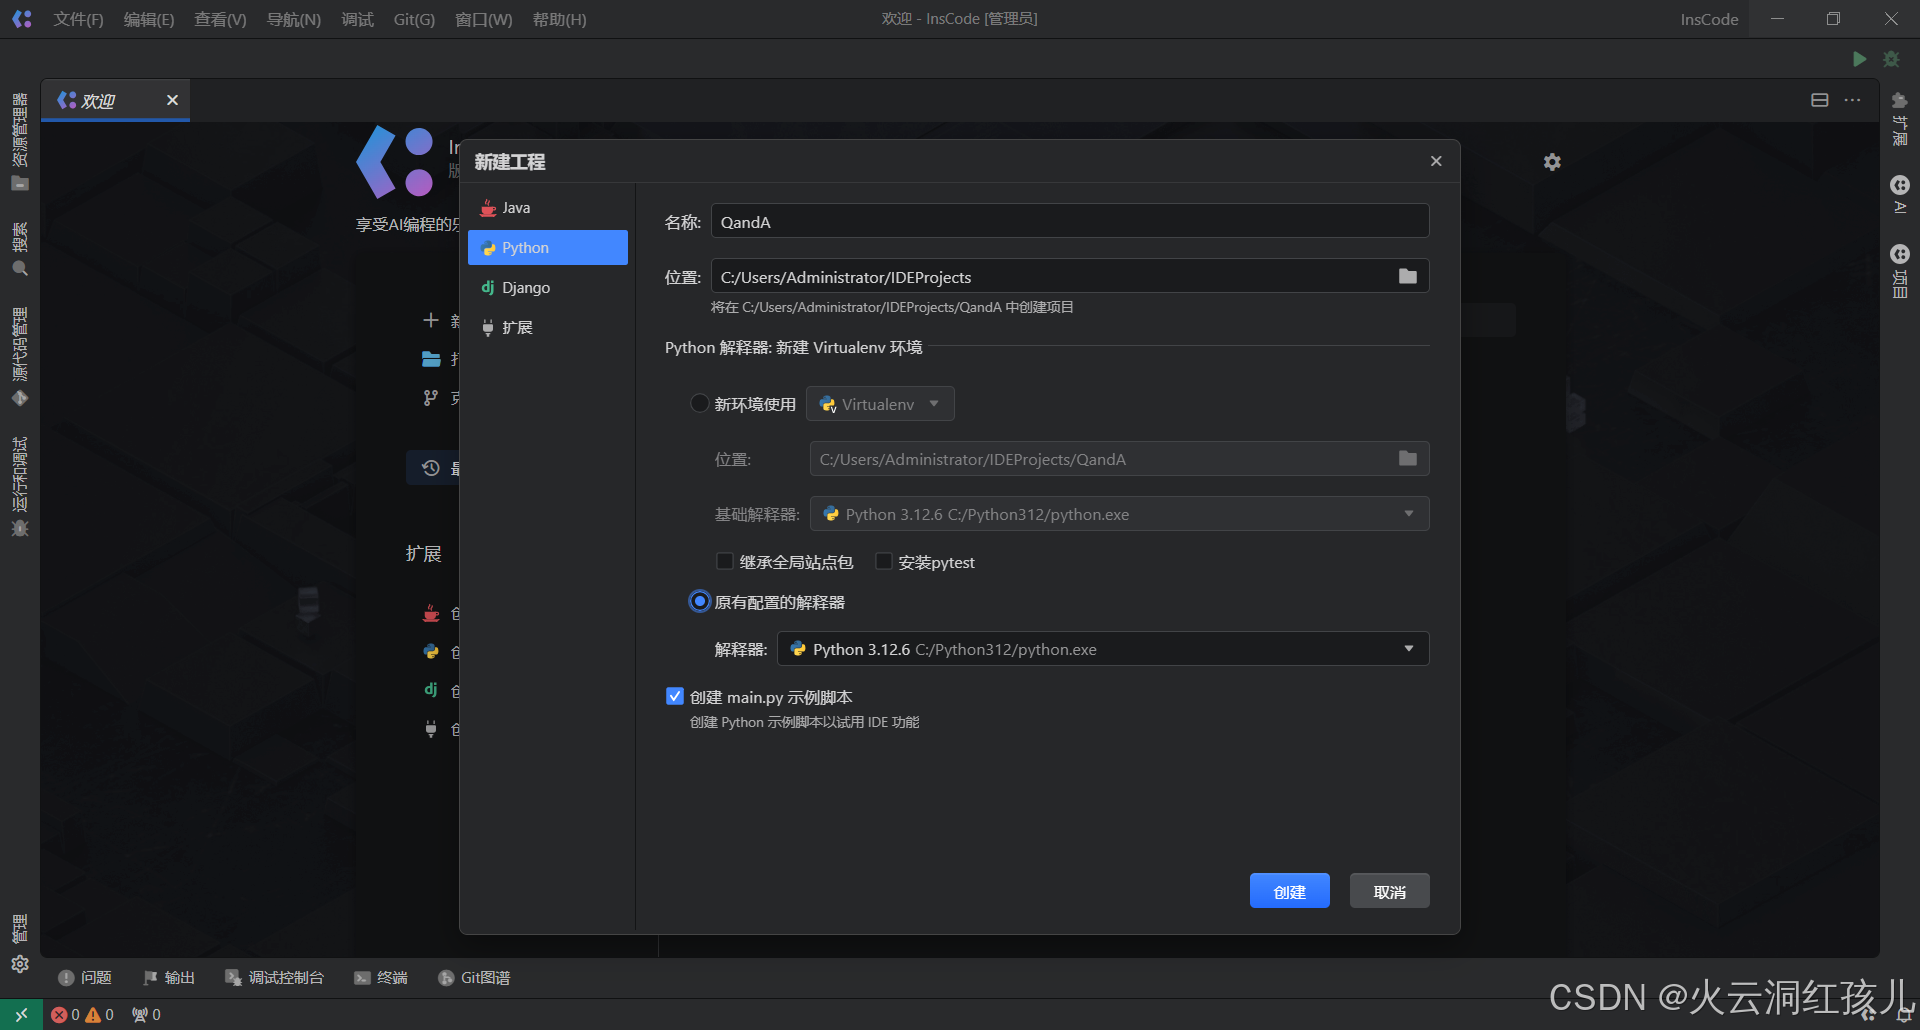Open the 查看(V) menu
This screenshot has width=1920, height=1030.
point(220,19)
